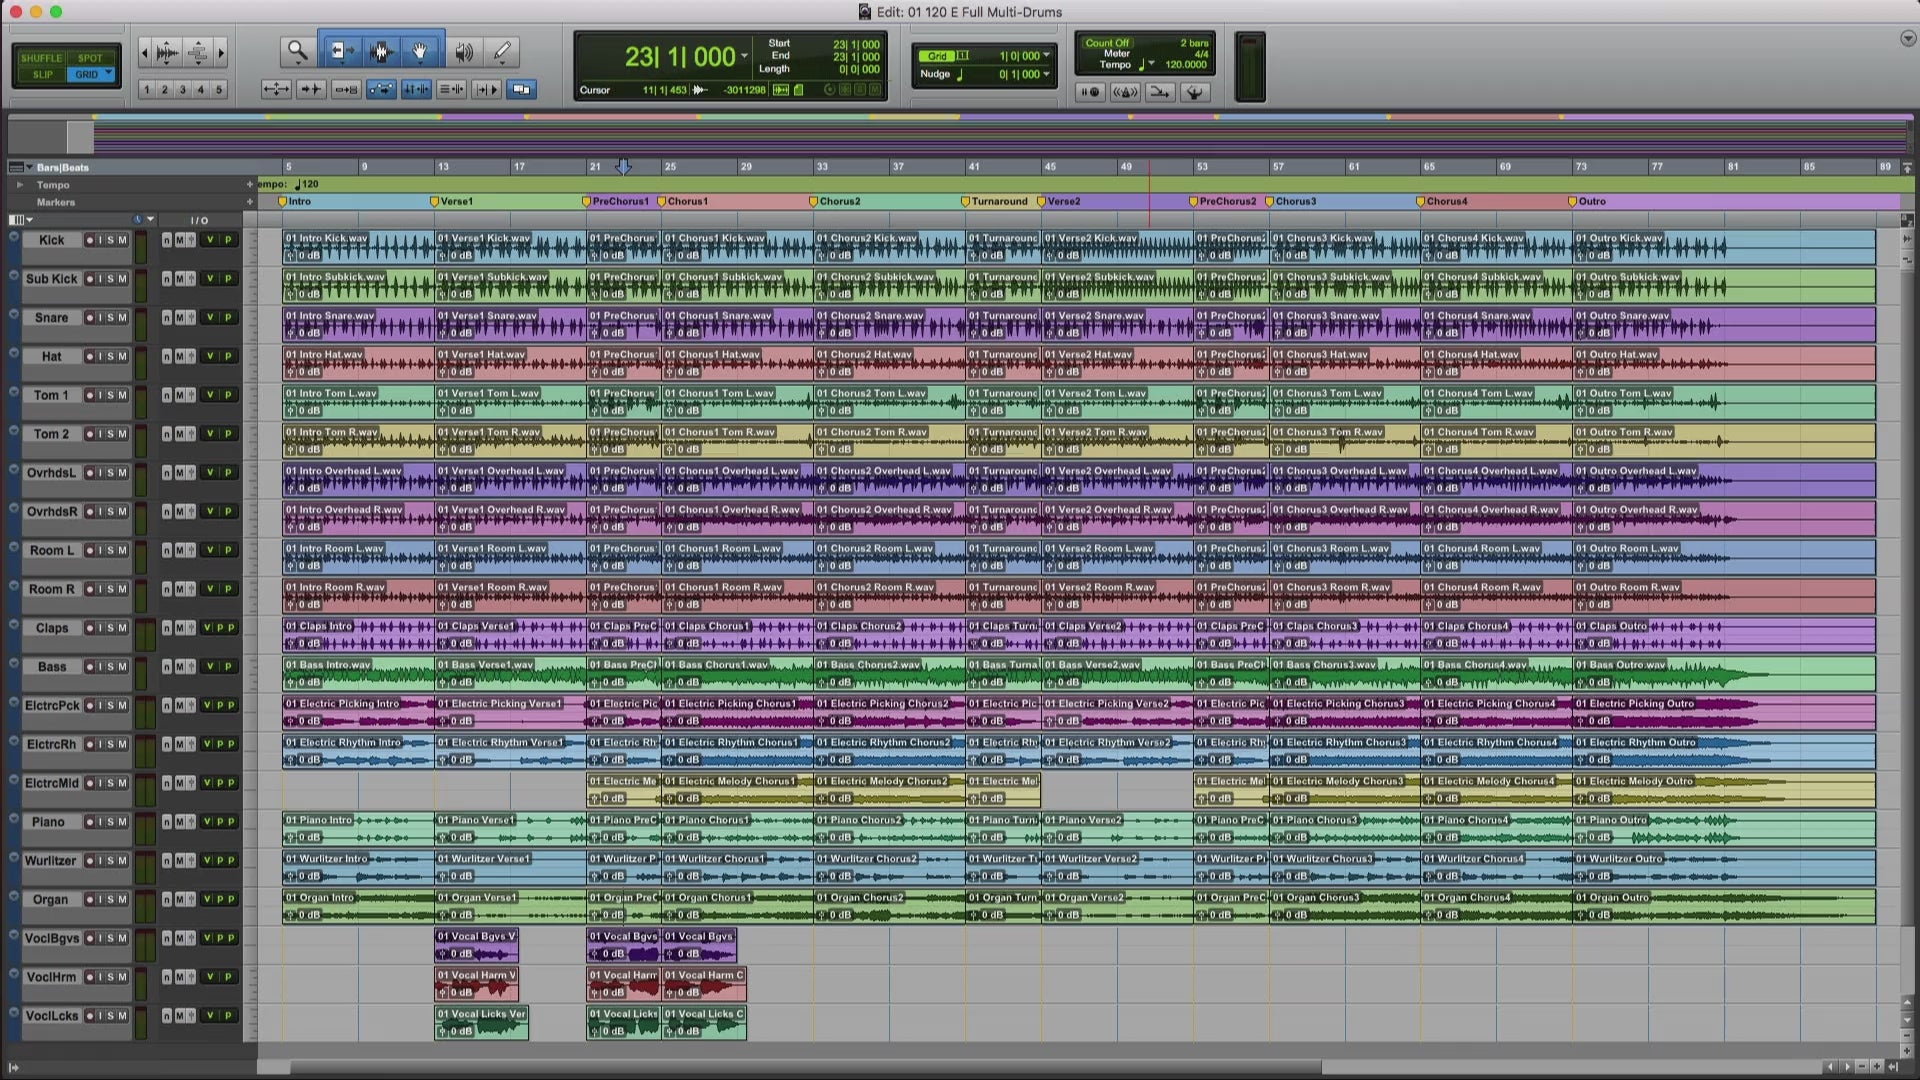Open the Grid mode dropdown arrow

108,74
